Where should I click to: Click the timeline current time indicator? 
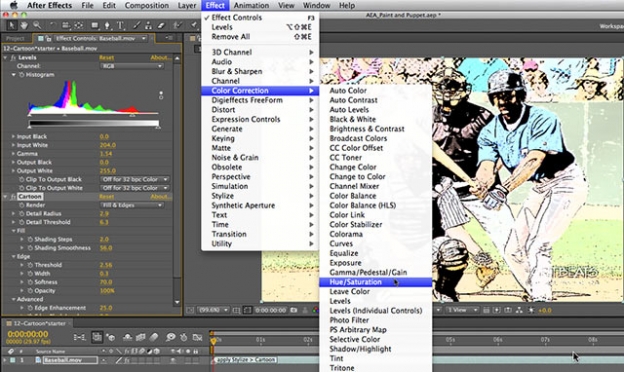pyautogui.click(x=213, y=341)
